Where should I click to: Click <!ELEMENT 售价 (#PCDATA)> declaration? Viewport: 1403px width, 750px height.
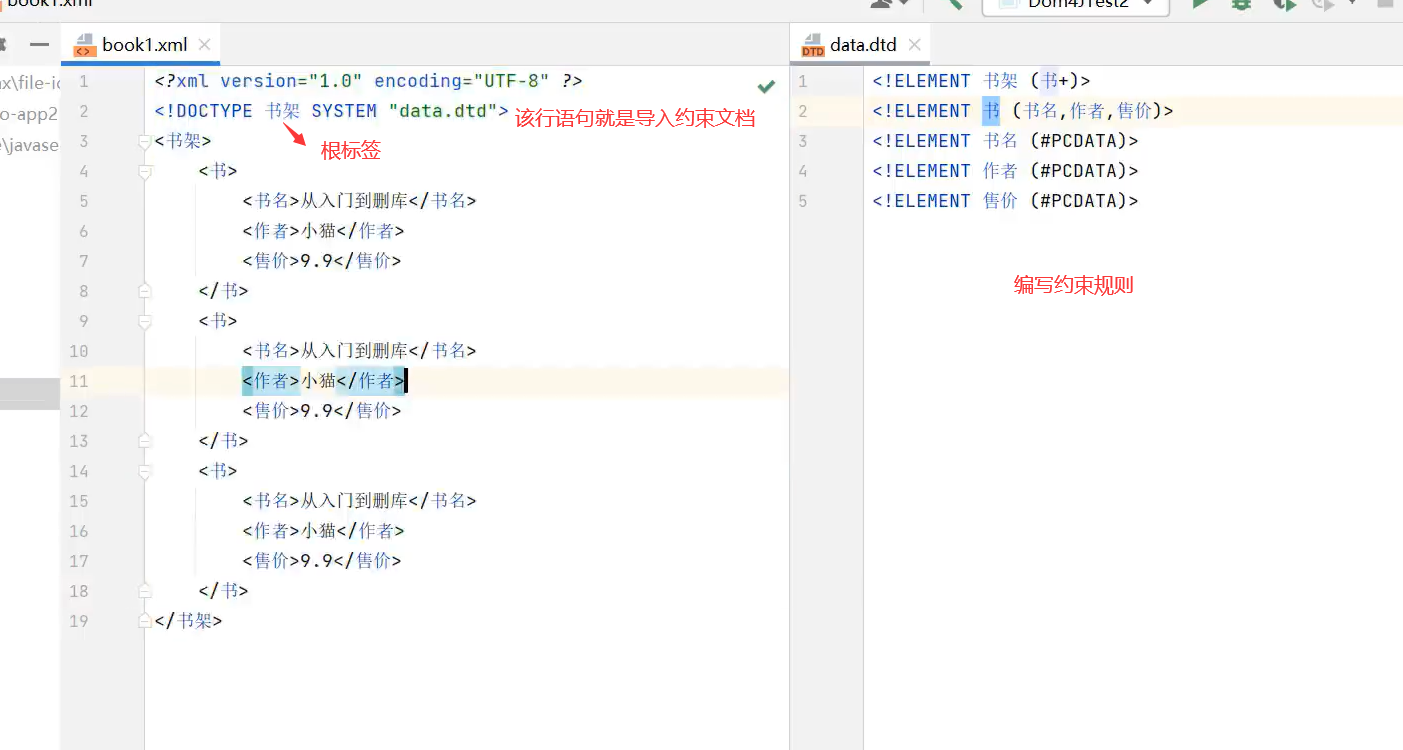pyautogui.click(x=1005, y=201)
